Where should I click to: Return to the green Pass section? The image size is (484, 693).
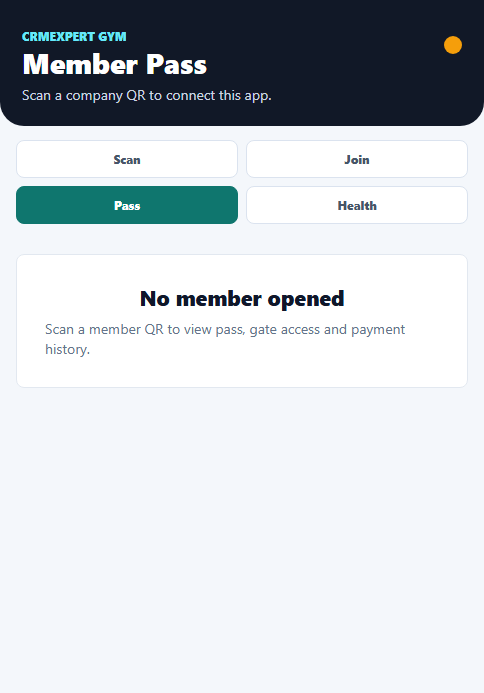click(x=127, y=205)
